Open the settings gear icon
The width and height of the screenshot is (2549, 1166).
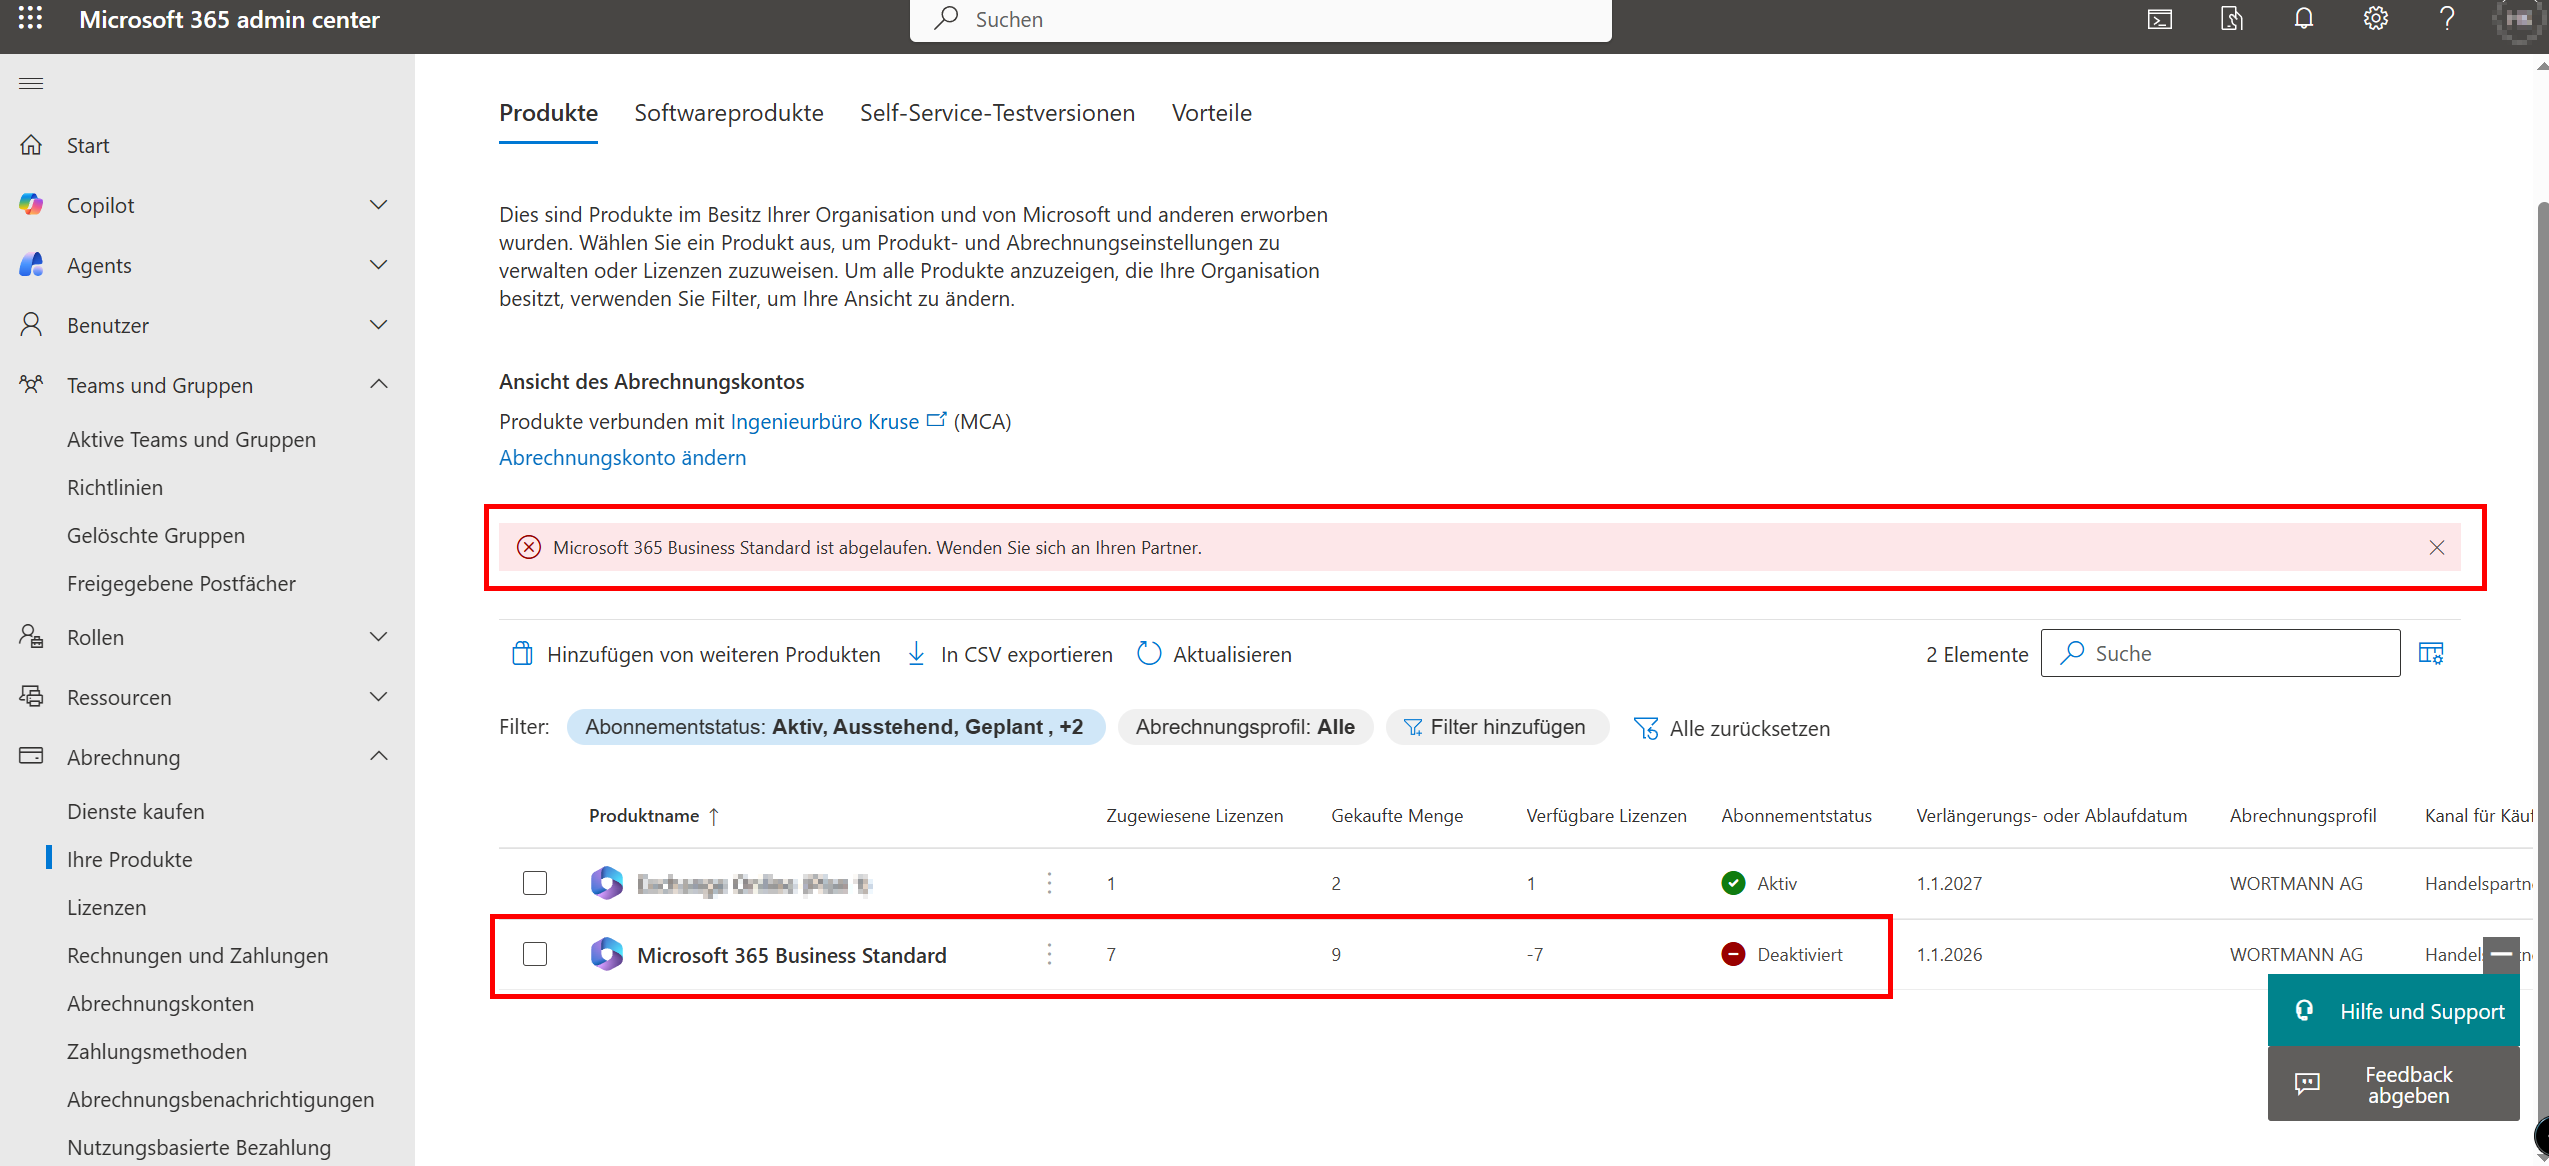point(2375,19)
